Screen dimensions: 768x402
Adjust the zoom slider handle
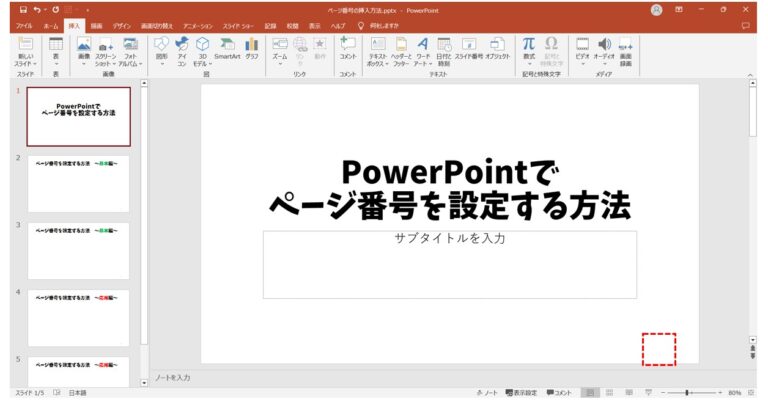coord(687,393)
